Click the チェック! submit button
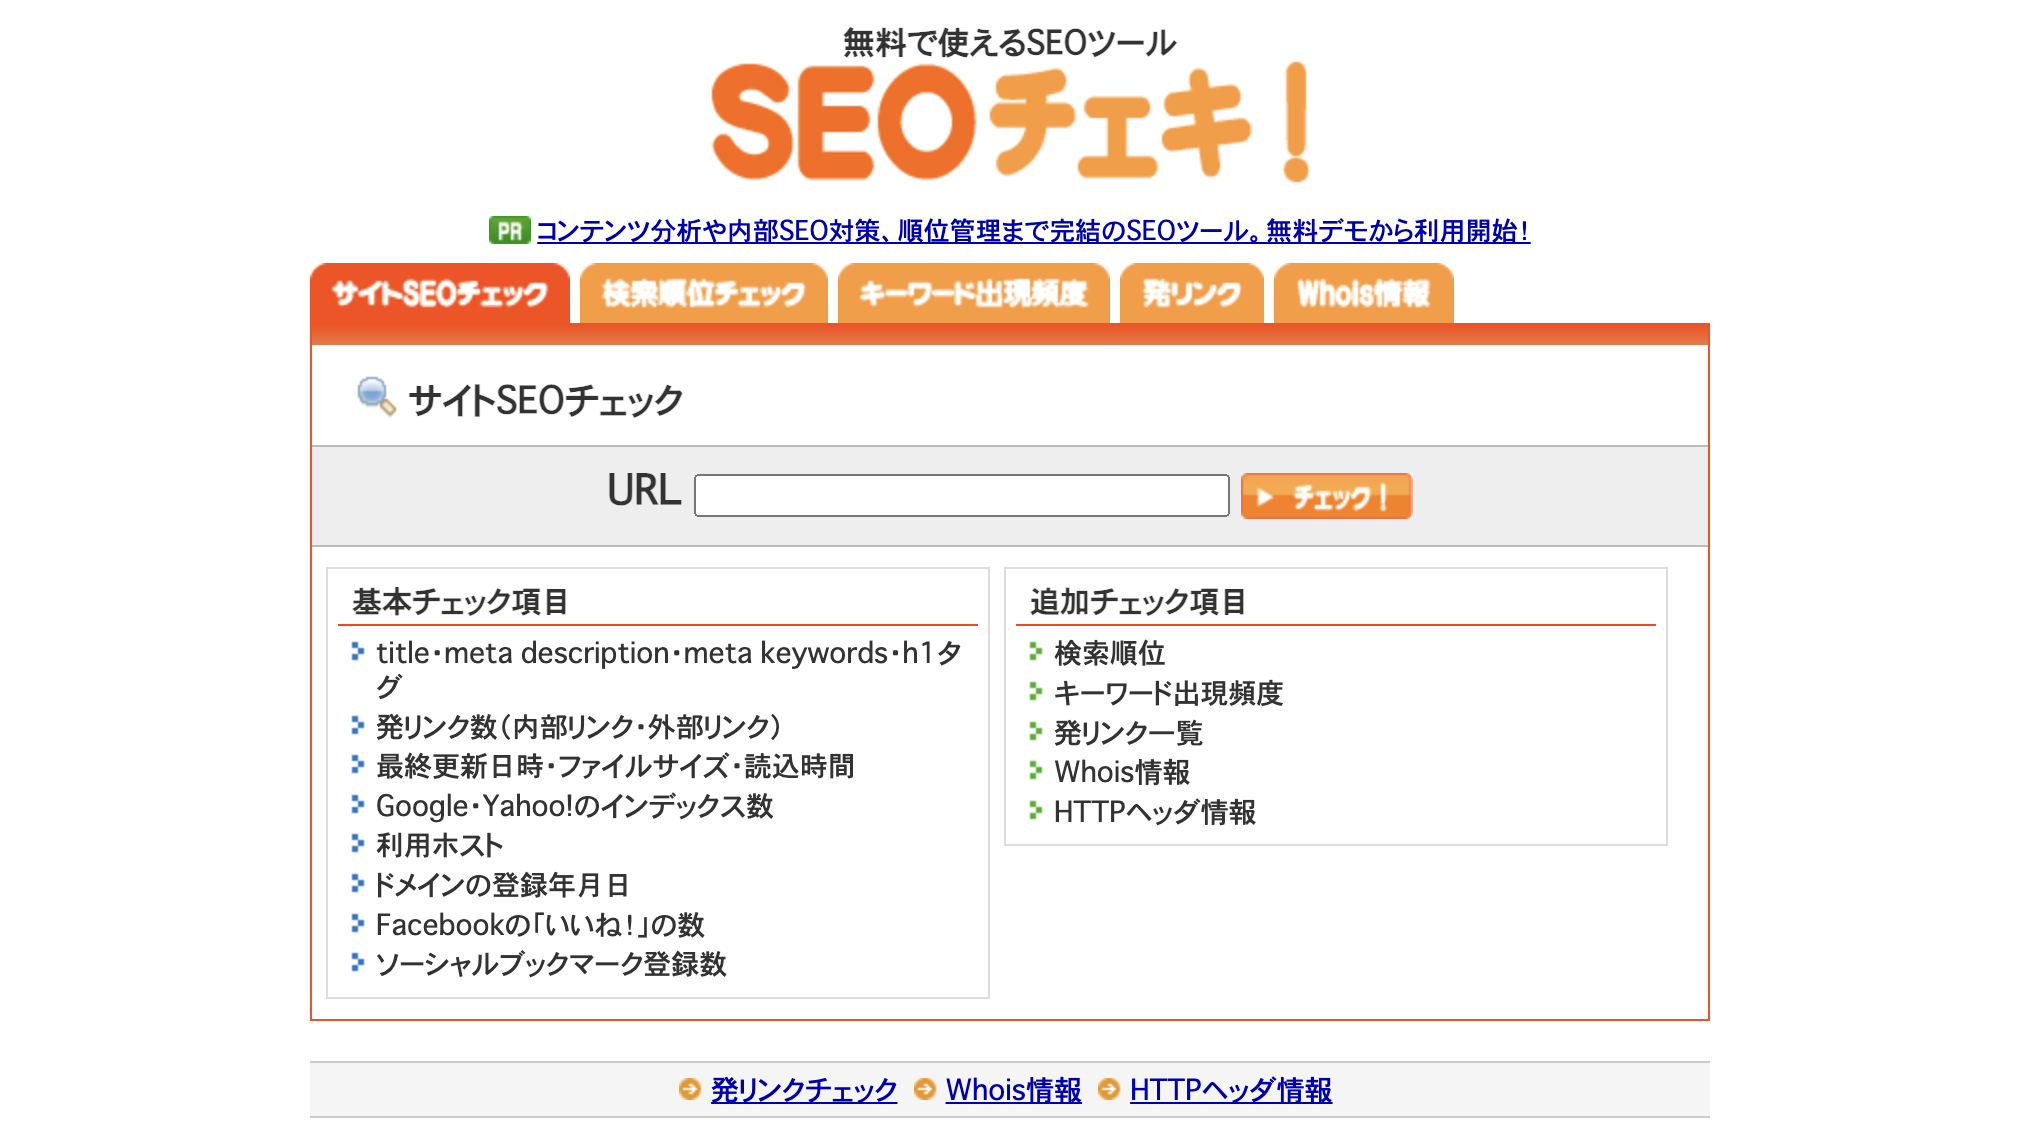2034x1138 pixels. pyautogui.click(x=1326, y=496)
